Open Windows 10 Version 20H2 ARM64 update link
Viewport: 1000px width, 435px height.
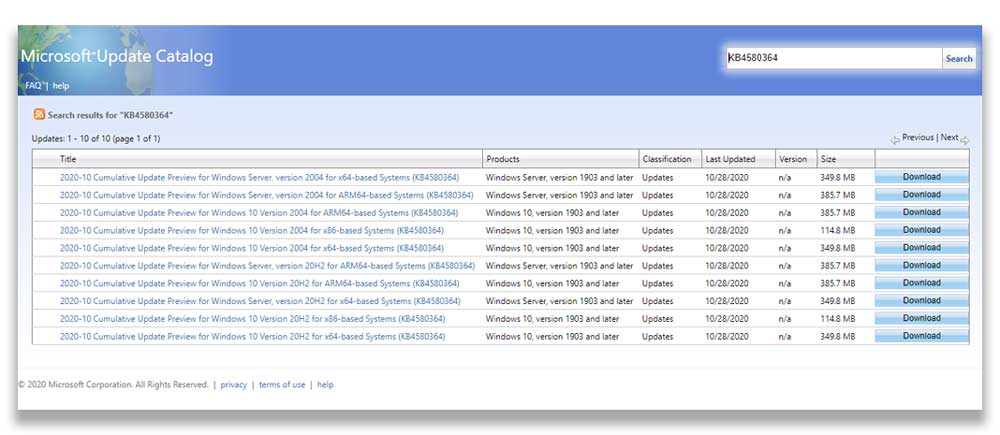(260, 283)
